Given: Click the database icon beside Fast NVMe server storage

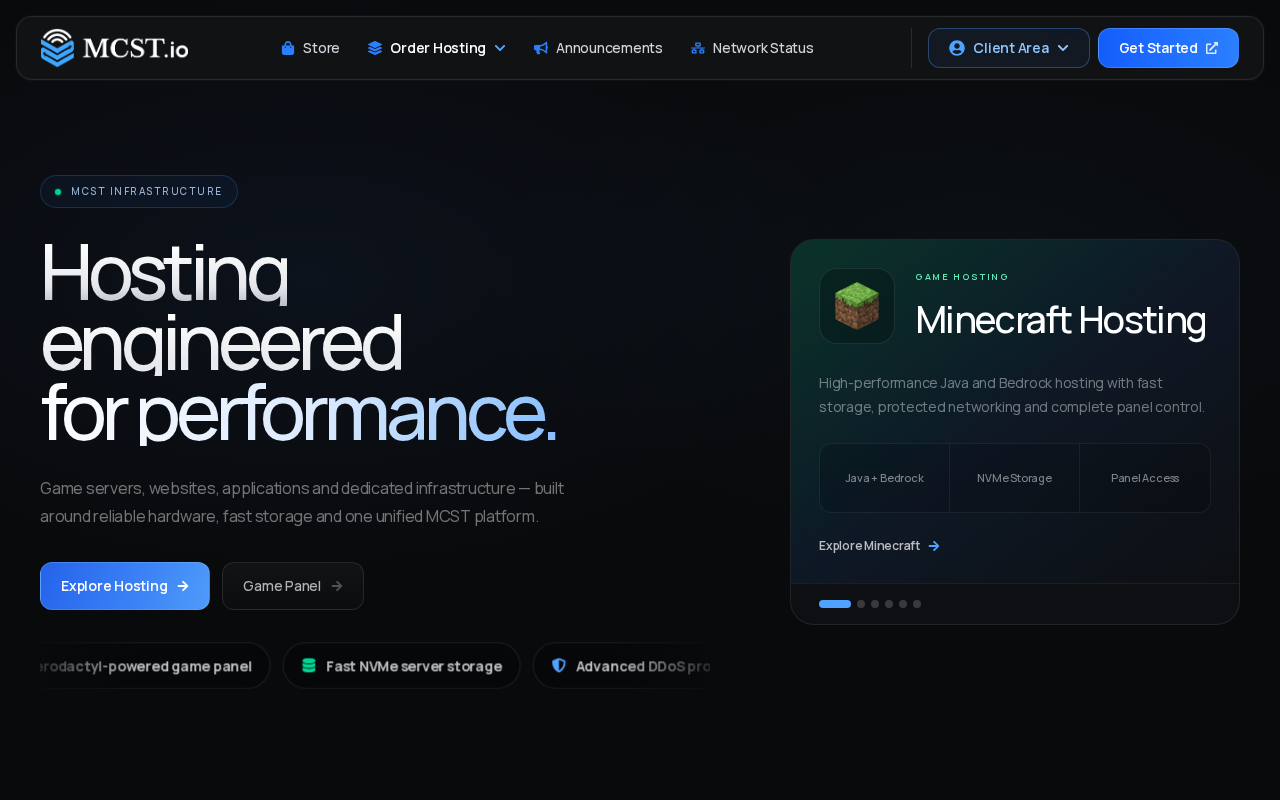Looking at the screenshot, I should click(309, 666).
